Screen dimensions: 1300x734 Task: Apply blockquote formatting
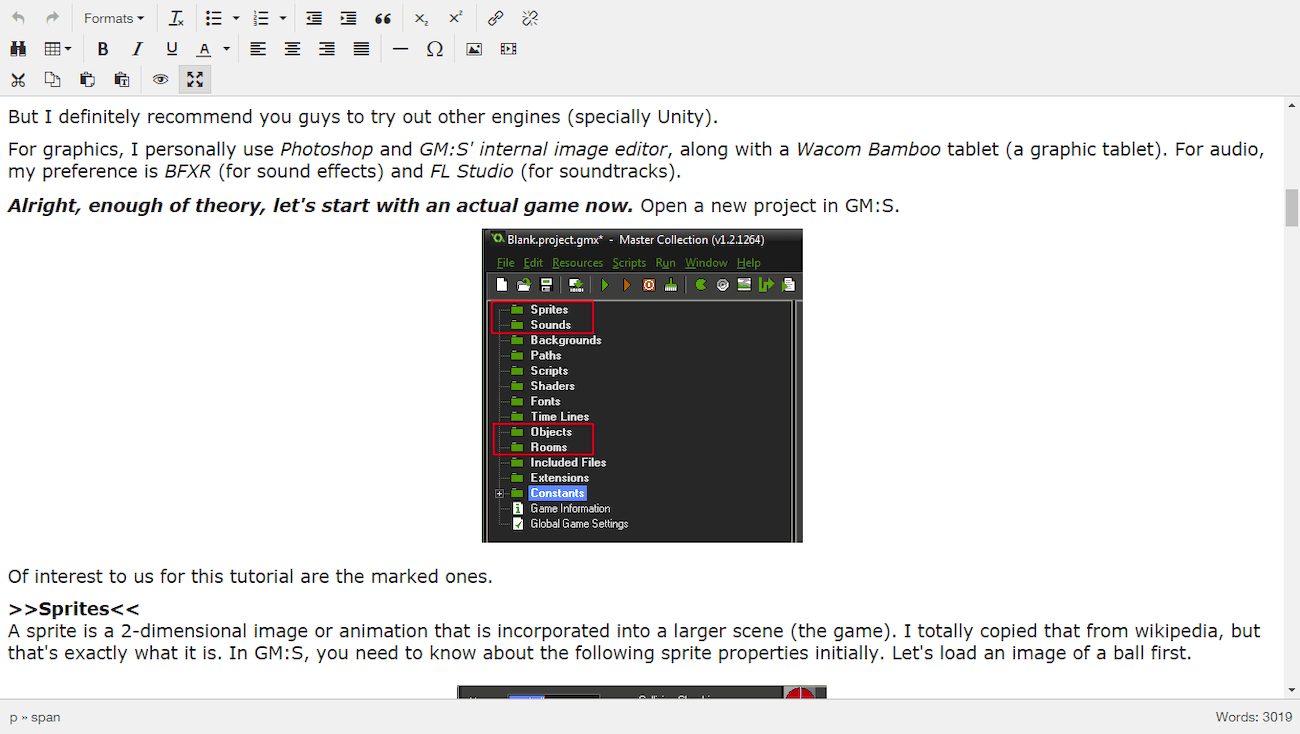382,18
